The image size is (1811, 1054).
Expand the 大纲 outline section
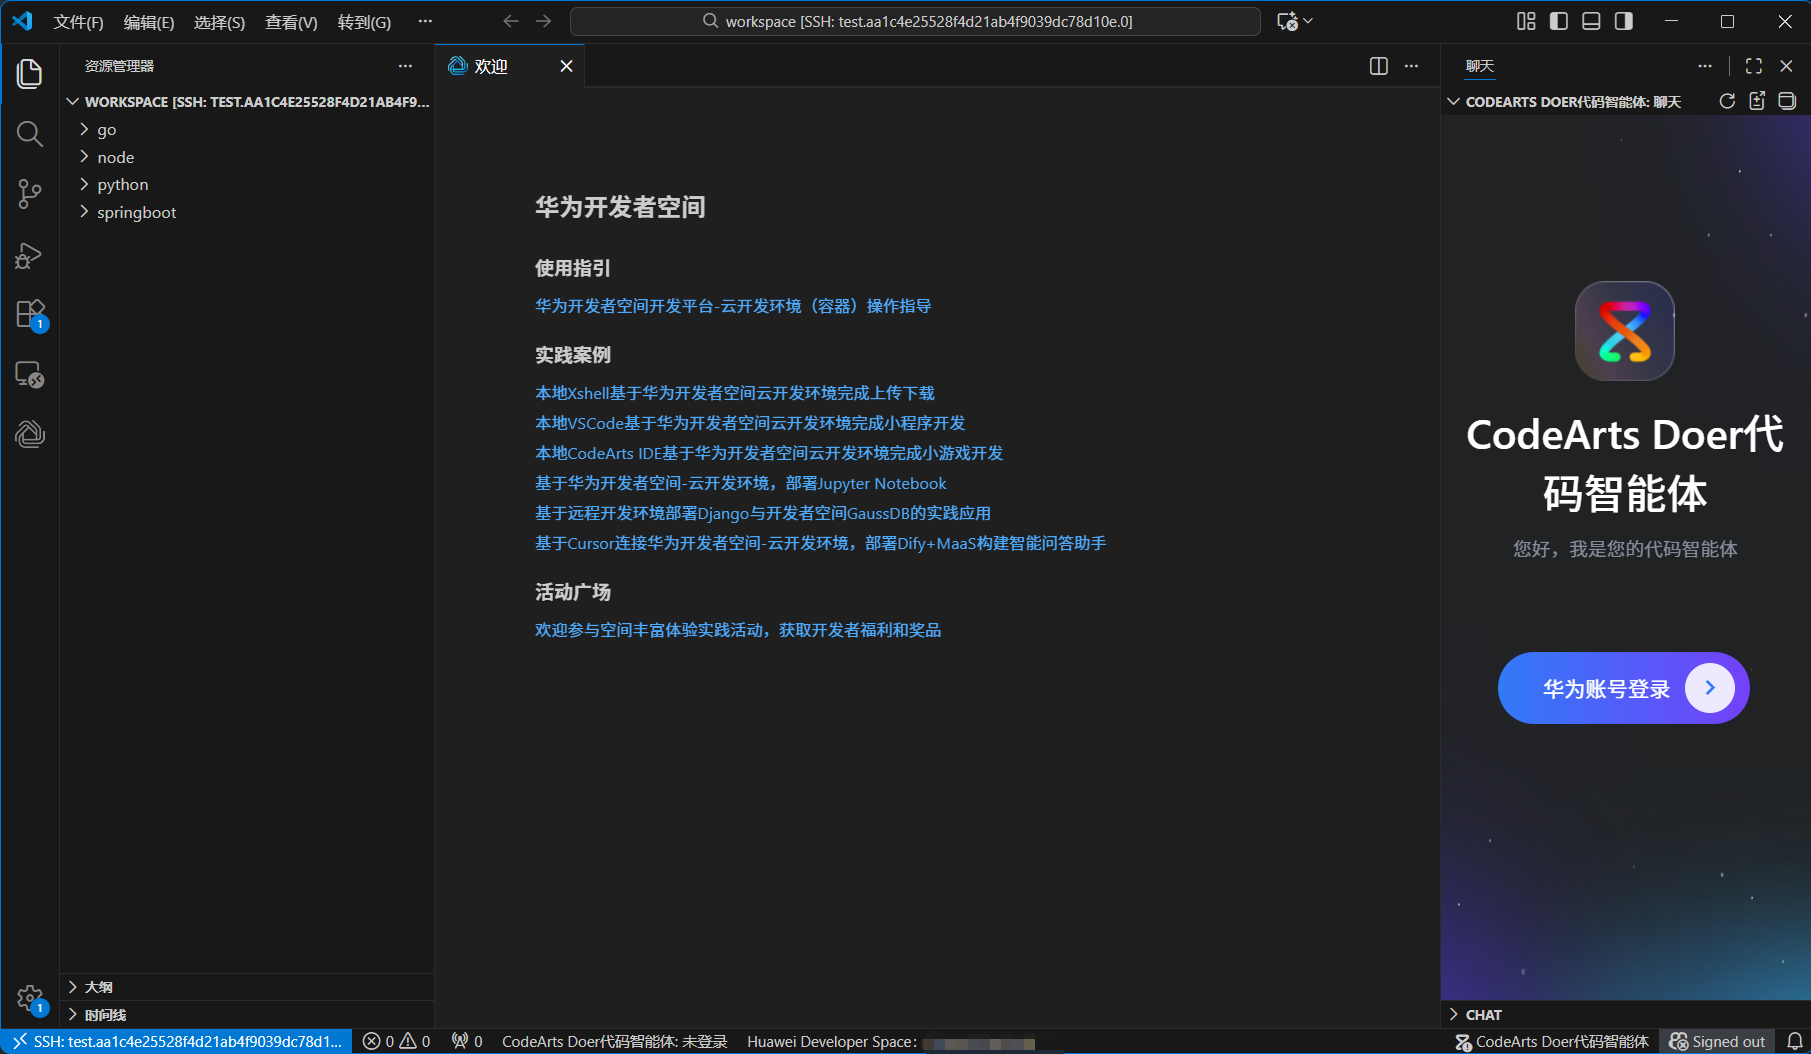[247, 987]
